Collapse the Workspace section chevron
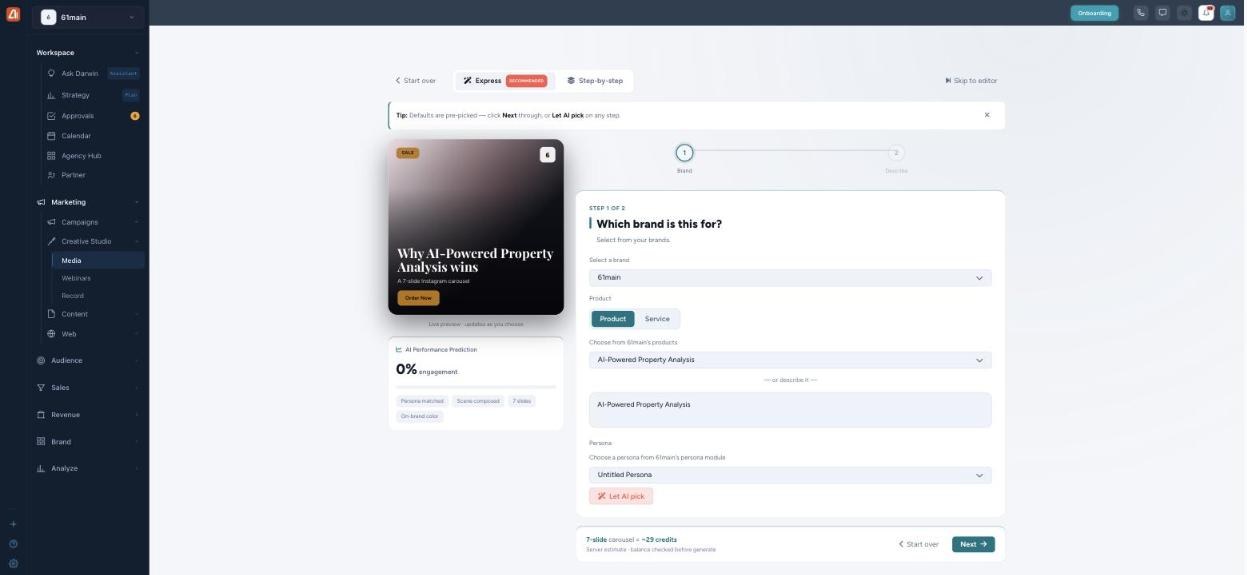1247x575 pixels. pyautogui.click(x=137, y=53)
